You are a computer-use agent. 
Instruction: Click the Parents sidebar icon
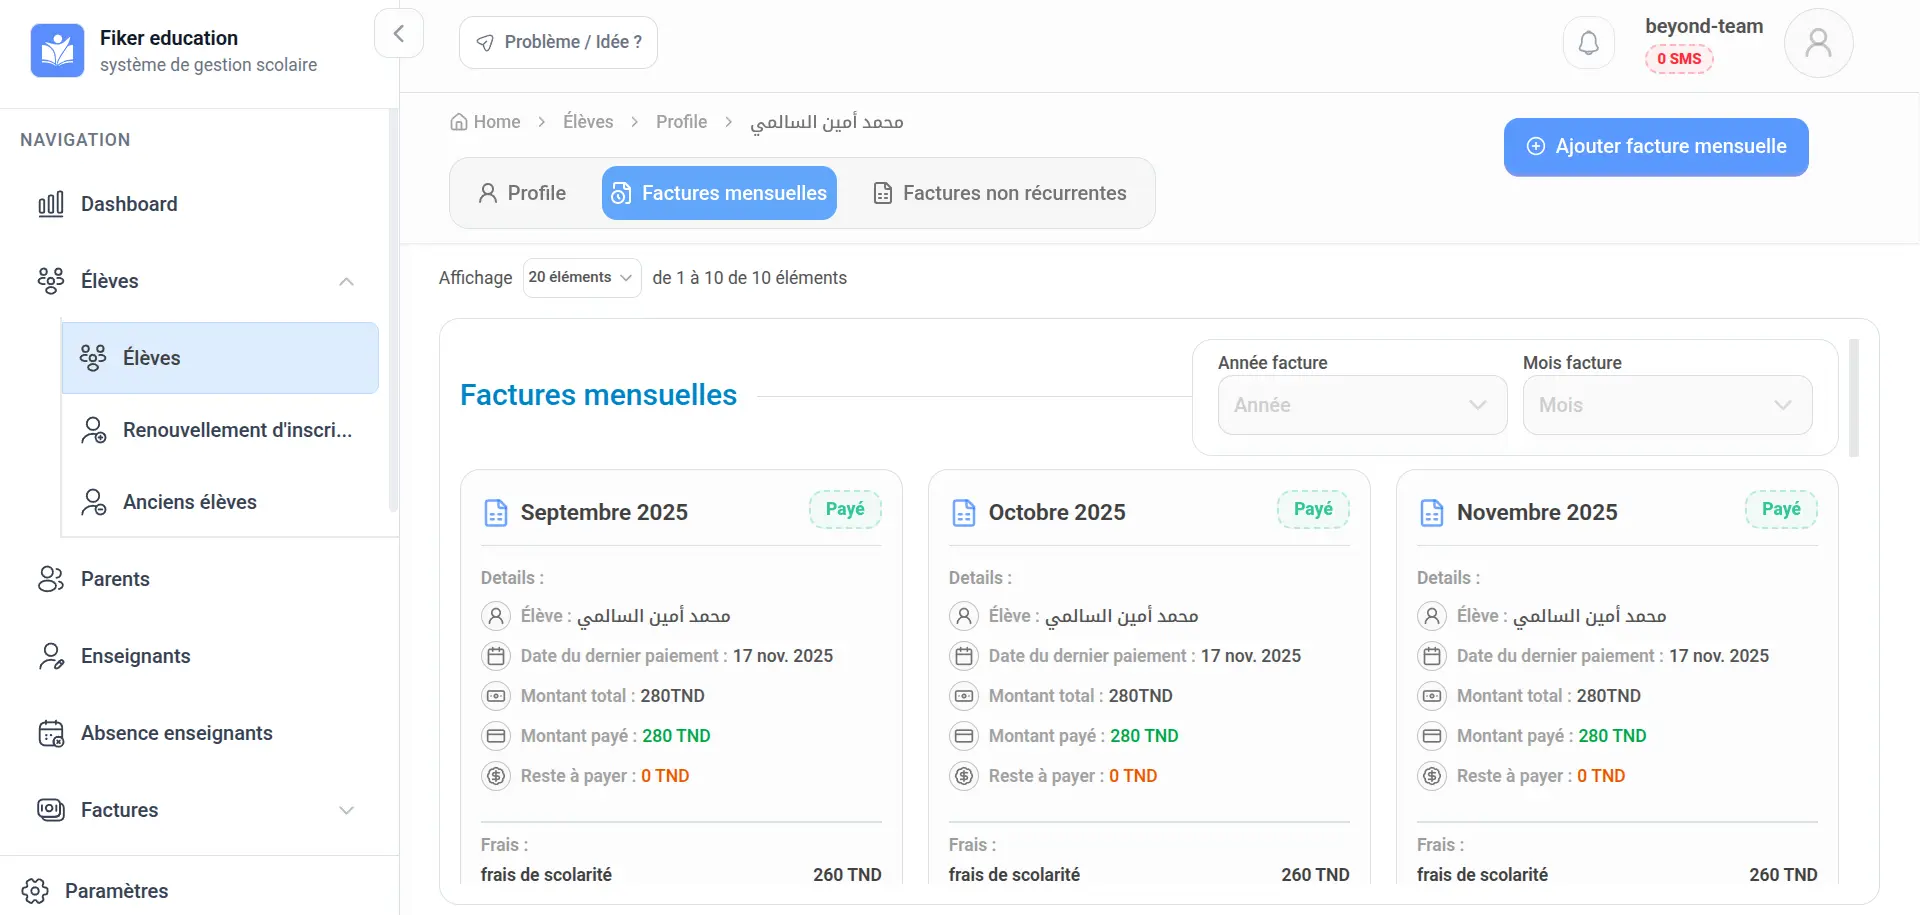tap(51, 579)
